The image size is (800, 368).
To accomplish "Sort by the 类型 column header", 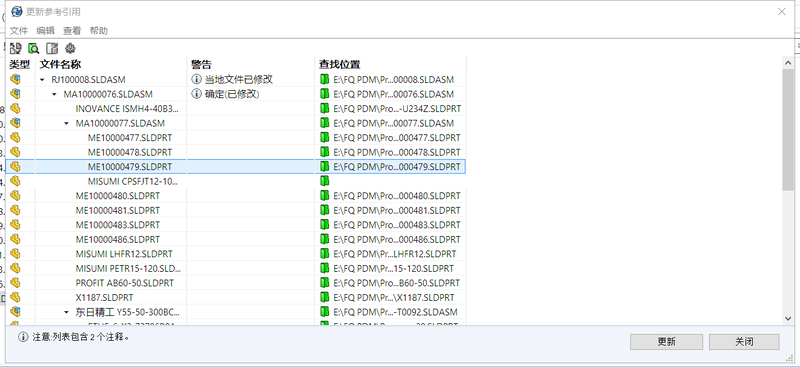I will tap(20, 64).
